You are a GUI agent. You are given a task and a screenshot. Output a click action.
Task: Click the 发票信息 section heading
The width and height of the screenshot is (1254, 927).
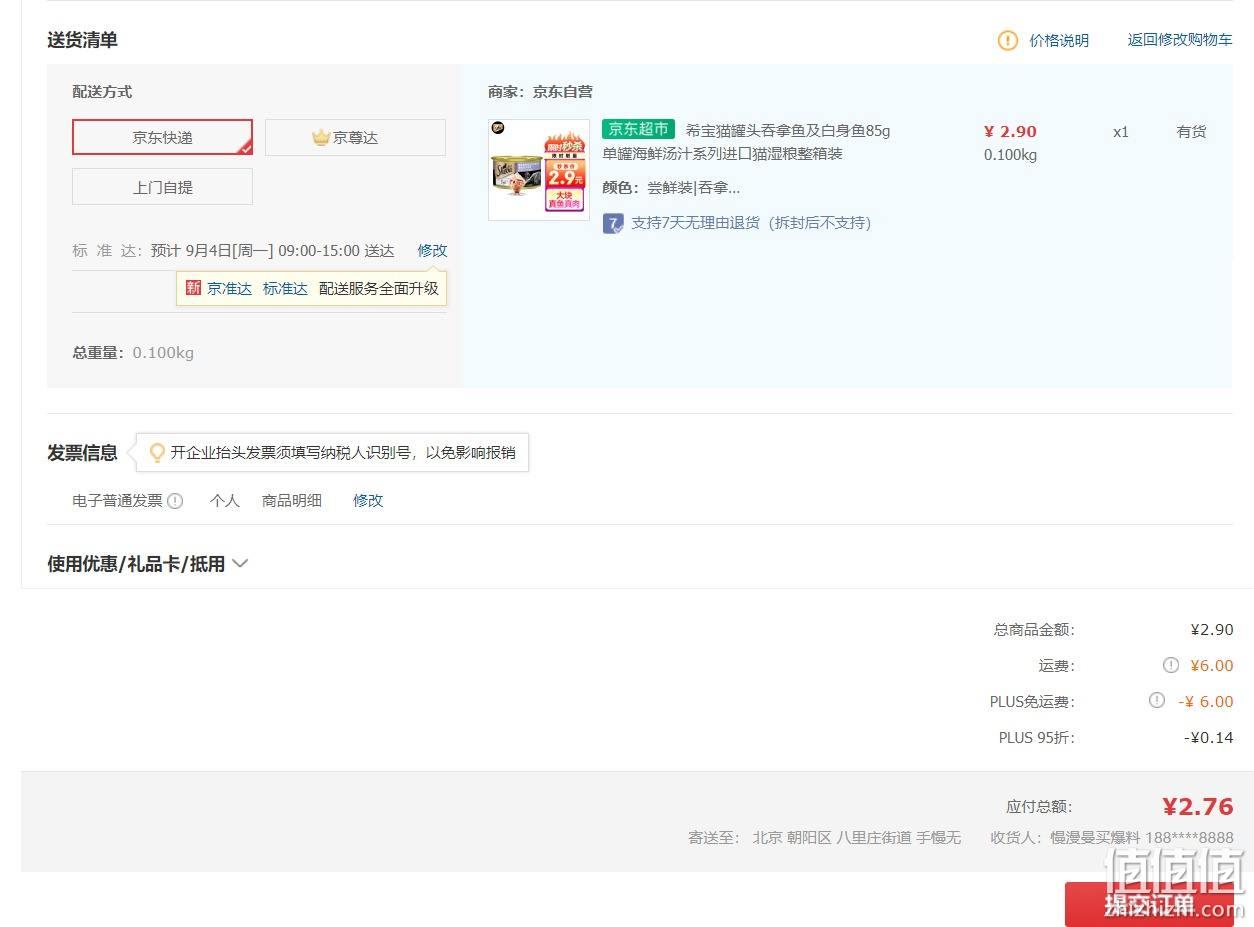[x=82, y=453]
